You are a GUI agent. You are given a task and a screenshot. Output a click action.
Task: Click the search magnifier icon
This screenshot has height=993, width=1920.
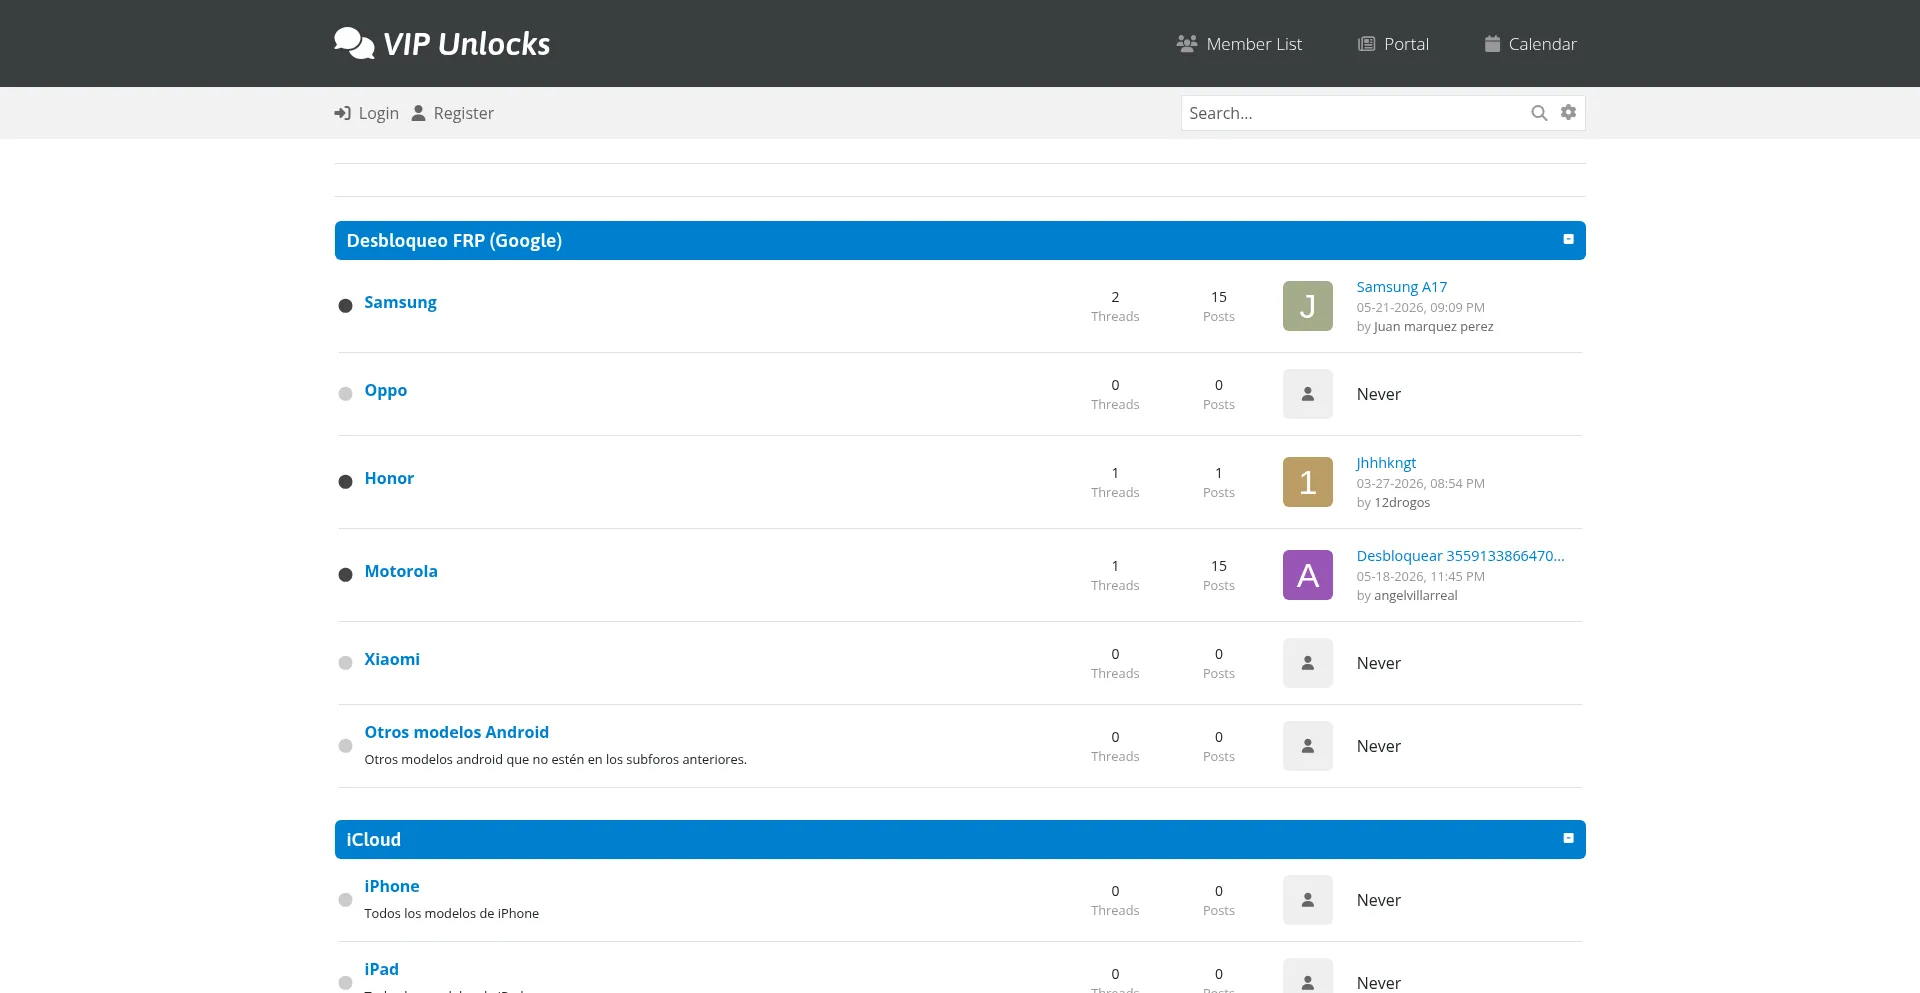click(1539, 113)
